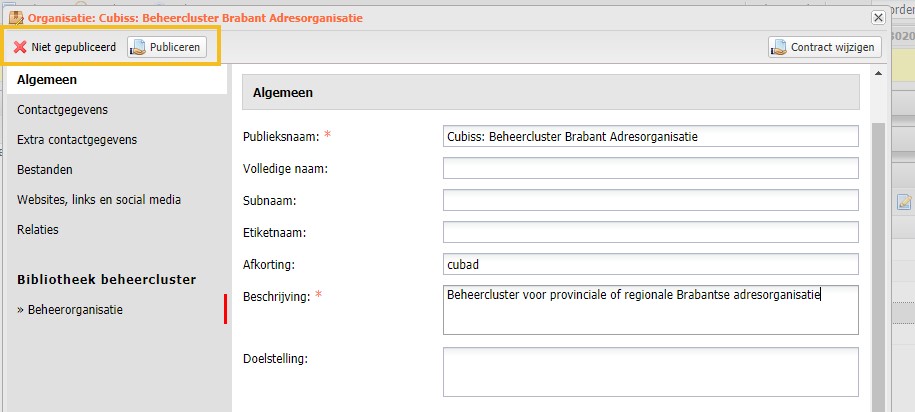Click the Publieksnaam input field

[651, 136]
